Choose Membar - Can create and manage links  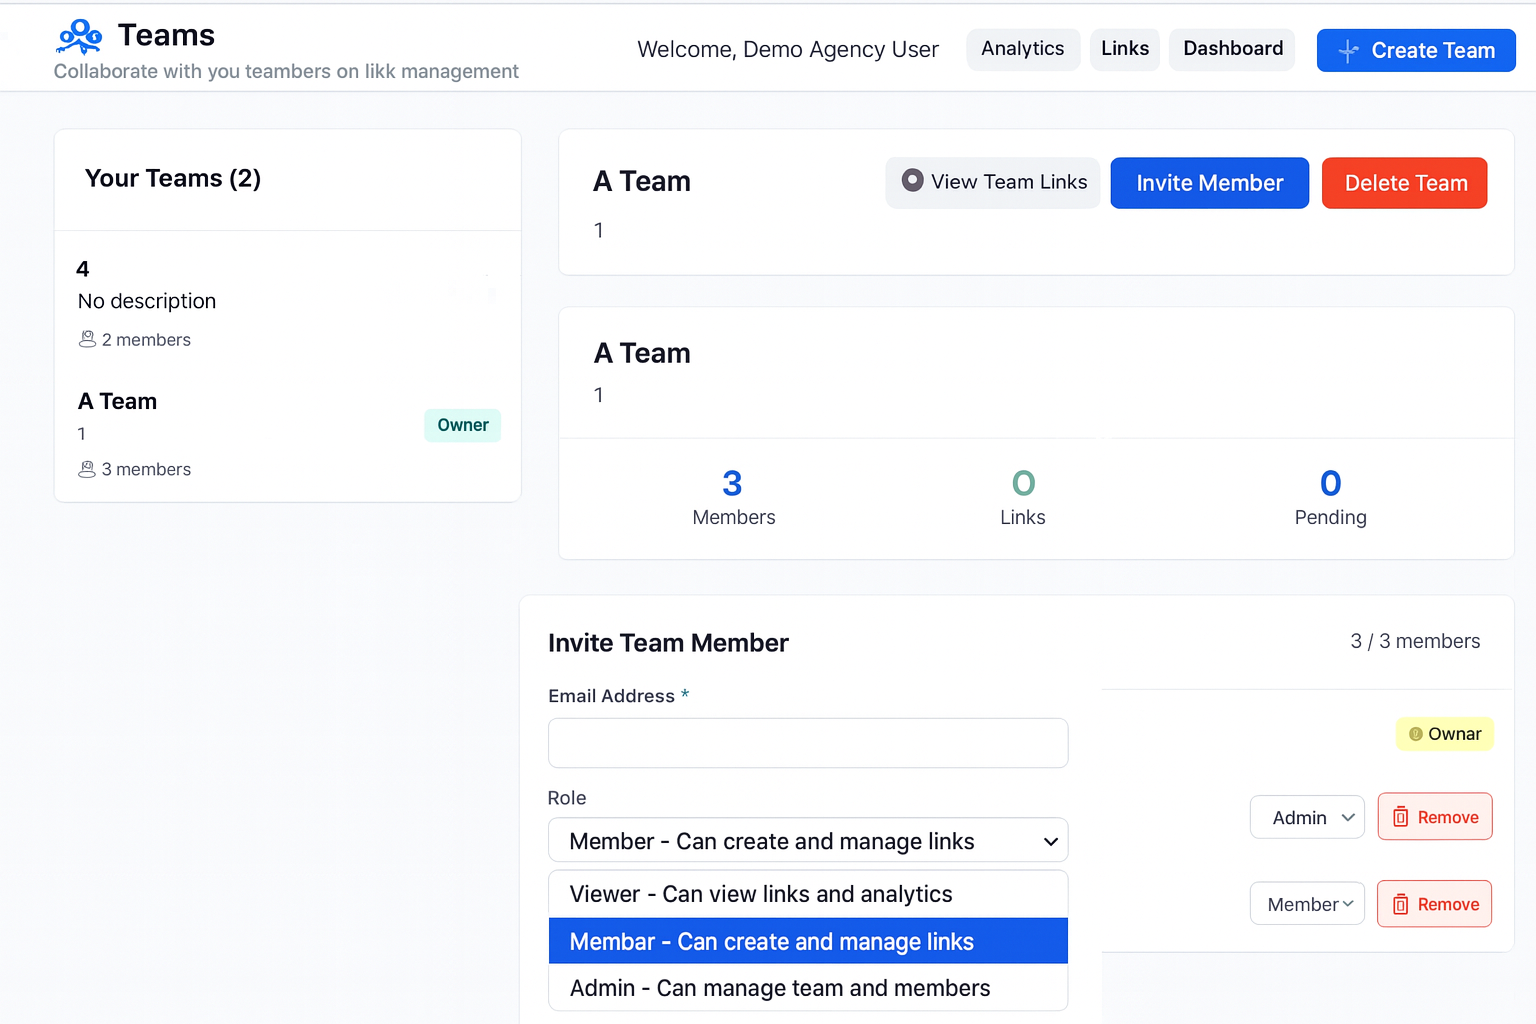[x=808, y=941]
